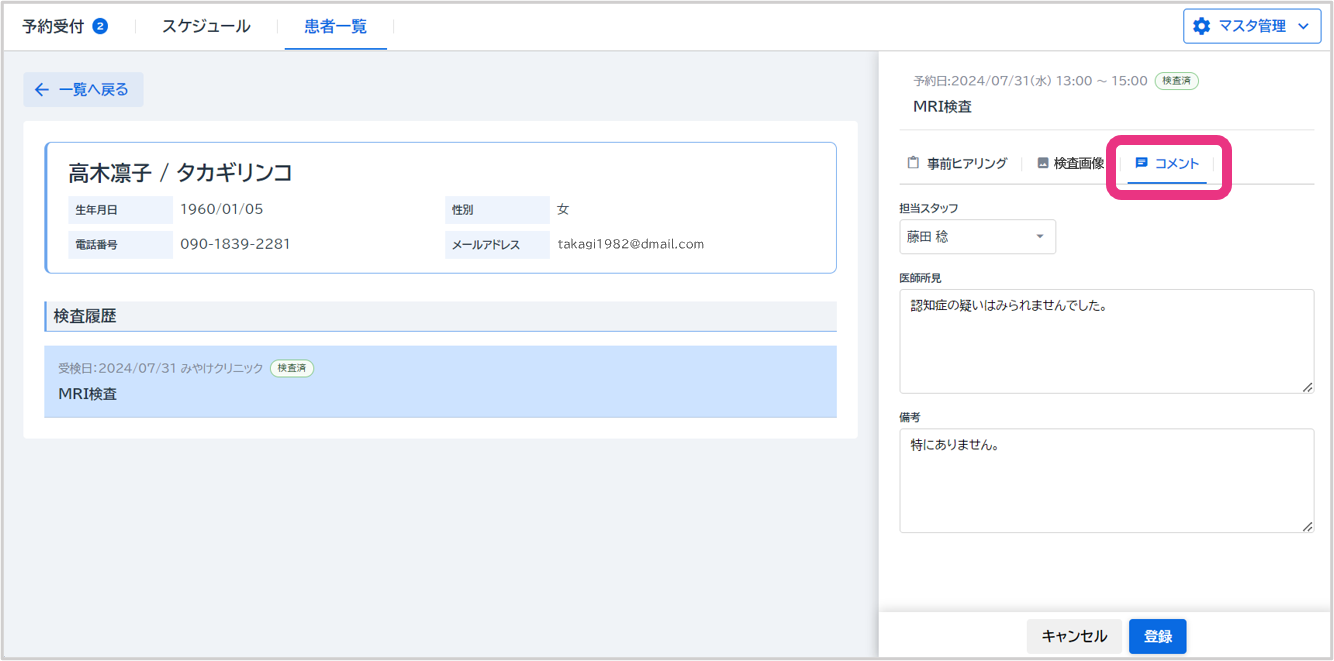Click the キャンセル button
Screen dimensions: 1334x661
(x=1074, y=636)
